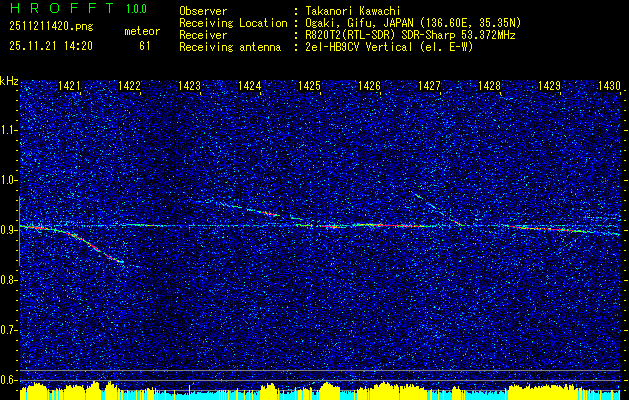Click the 0.9 kHz axis label
The image size is (629, 400).
click(x=9, y=230)
